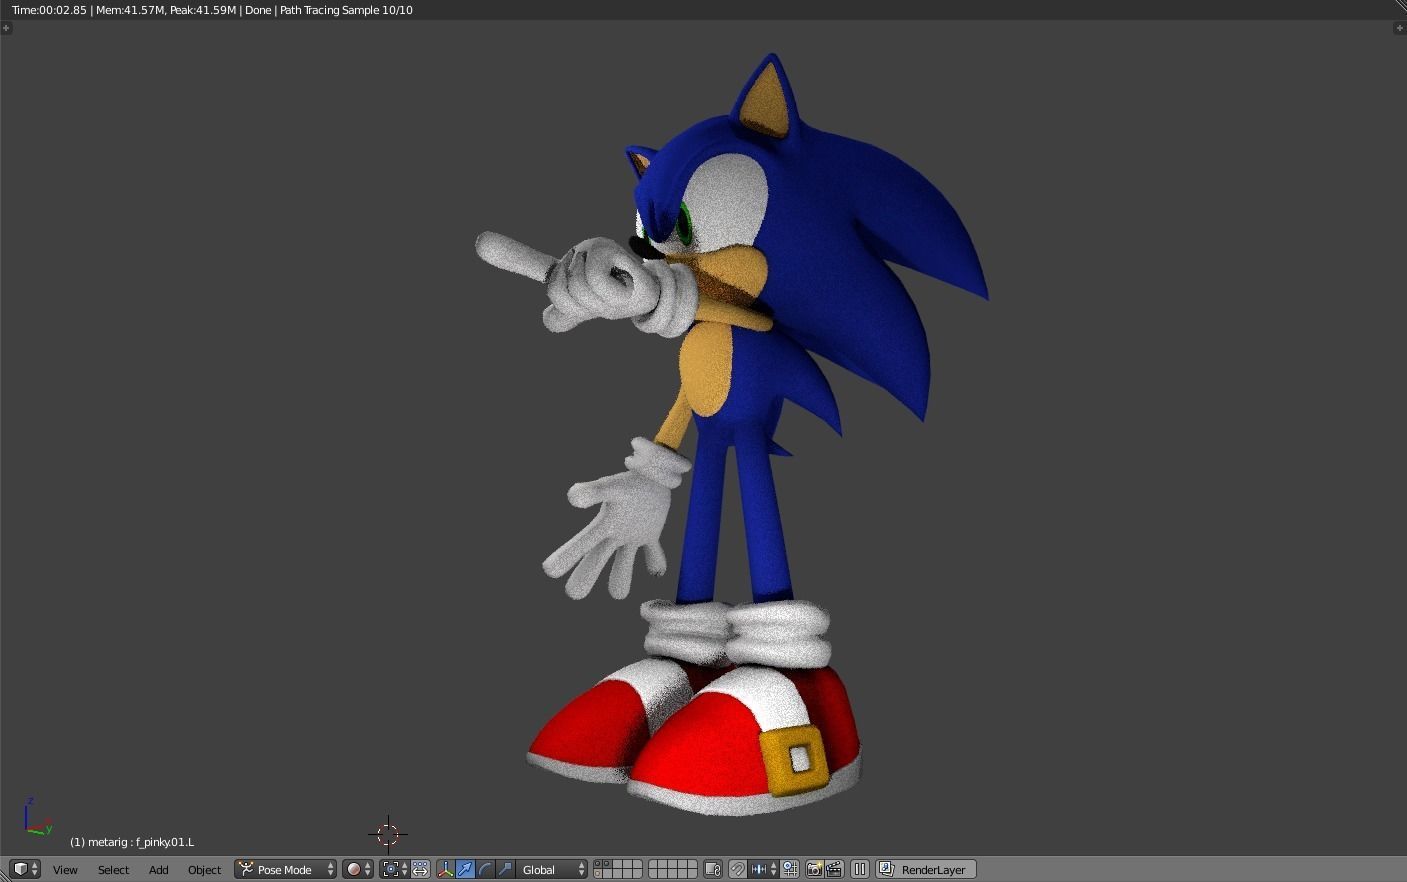Image resolution: width=1407 pixels, height=882 pixels.
Task: Toggle the 3D manipulator widget
Action: (x=445, y=869)
